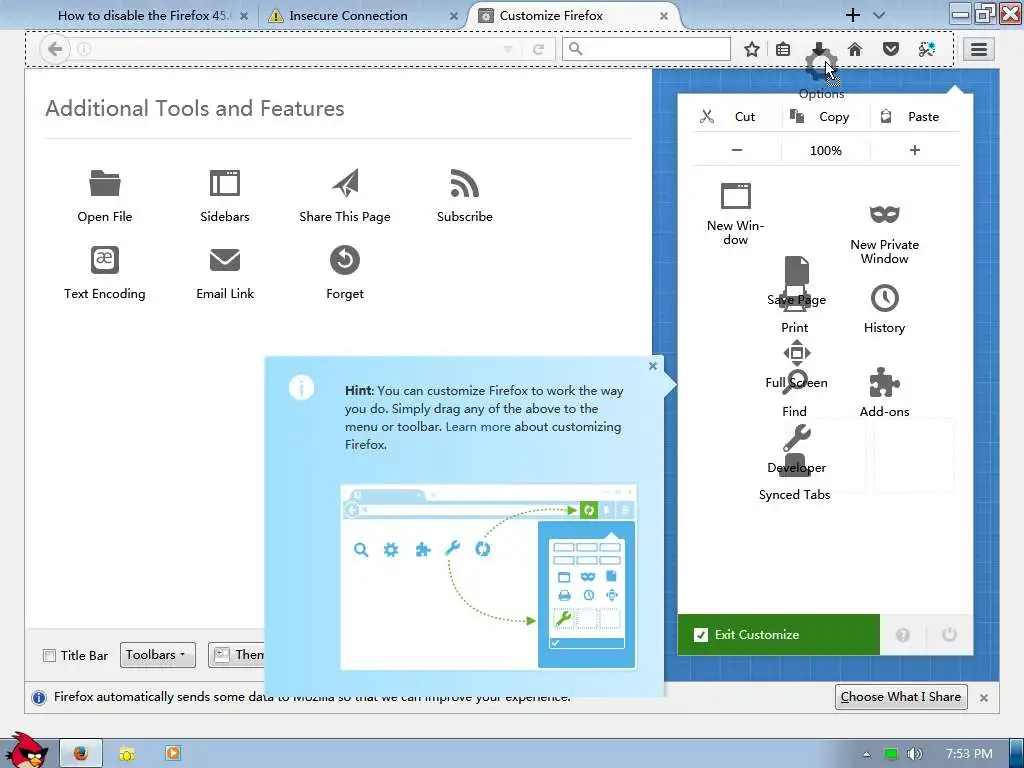
Task: Click Cut in the edit controls
Action: point(736,117)
